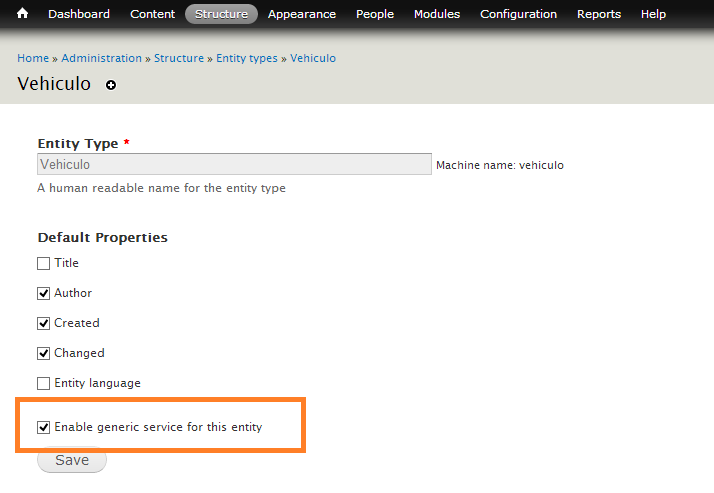Open the Appearance menu
Screen dimensions: 714x493
(302, 14)
